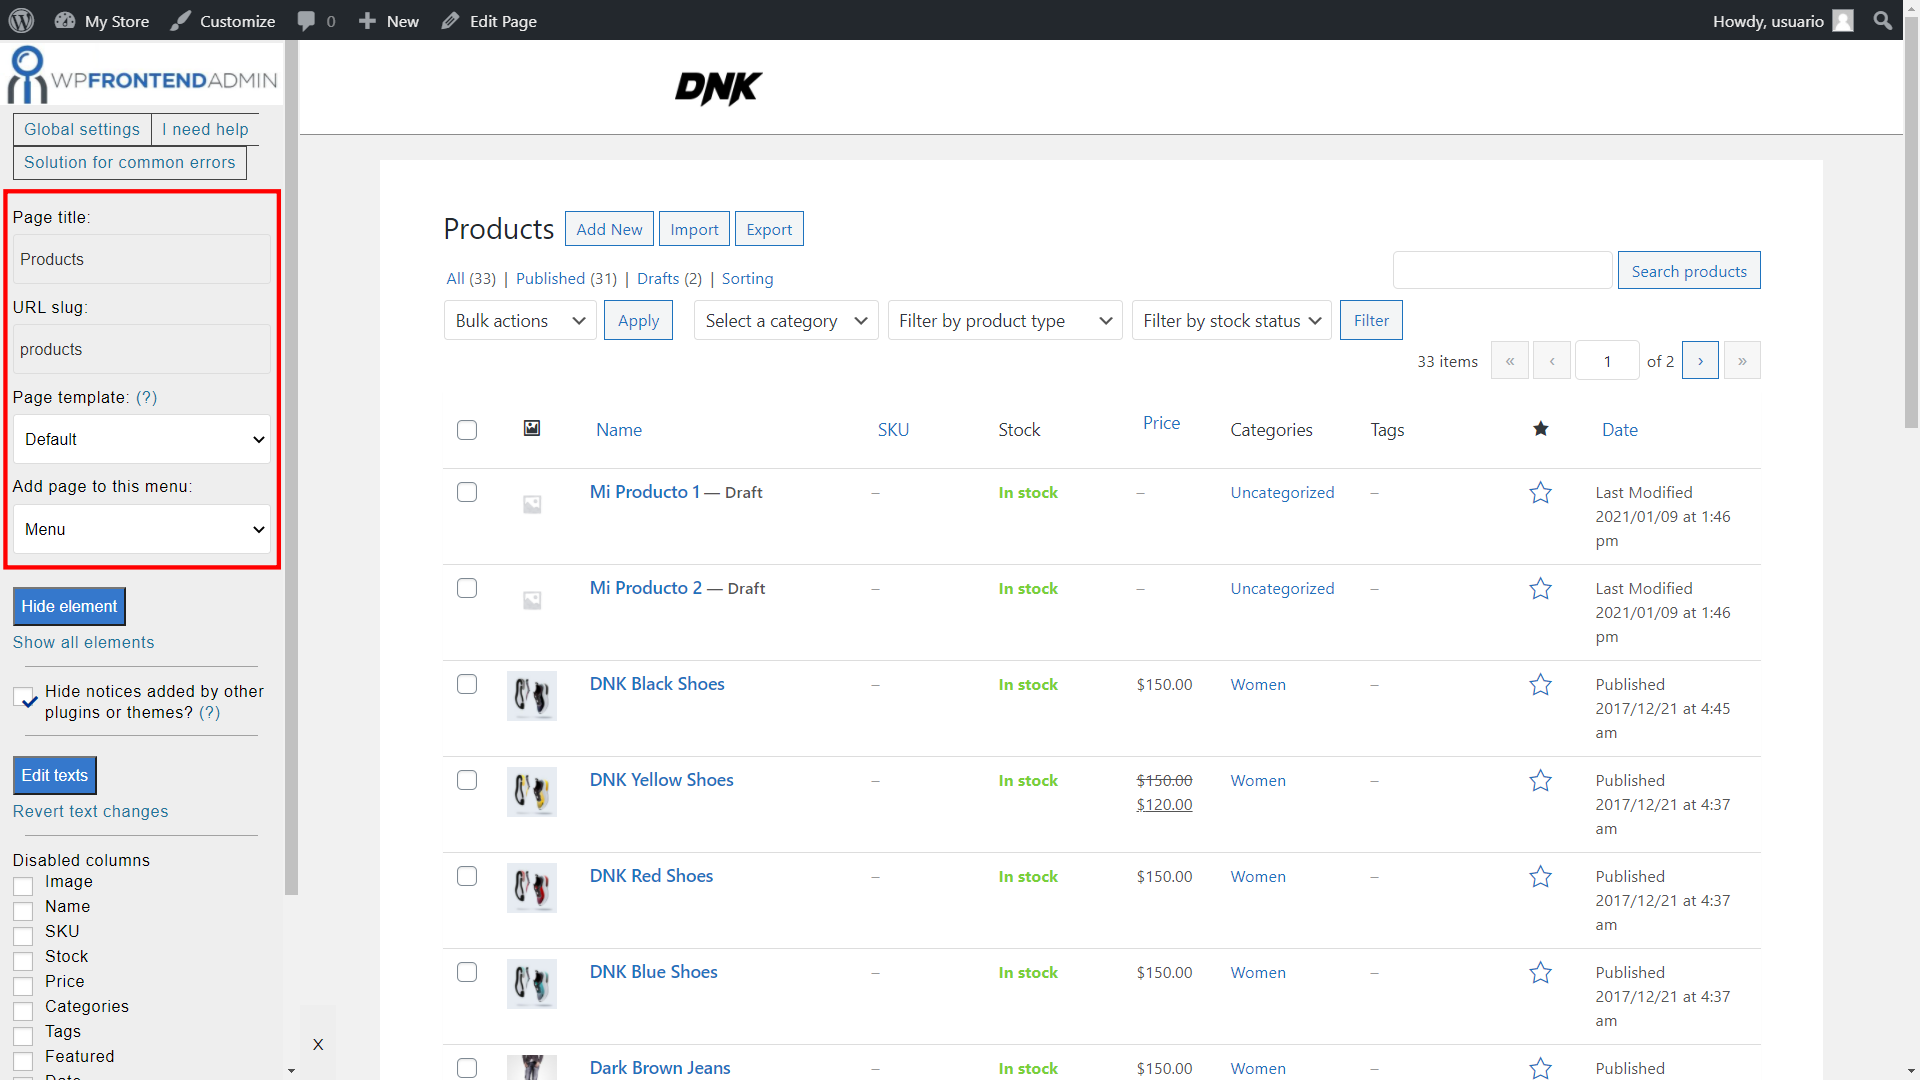
Task: Toggle featured star for DNK Red Shoes
Action: (x=1541, y=876)
